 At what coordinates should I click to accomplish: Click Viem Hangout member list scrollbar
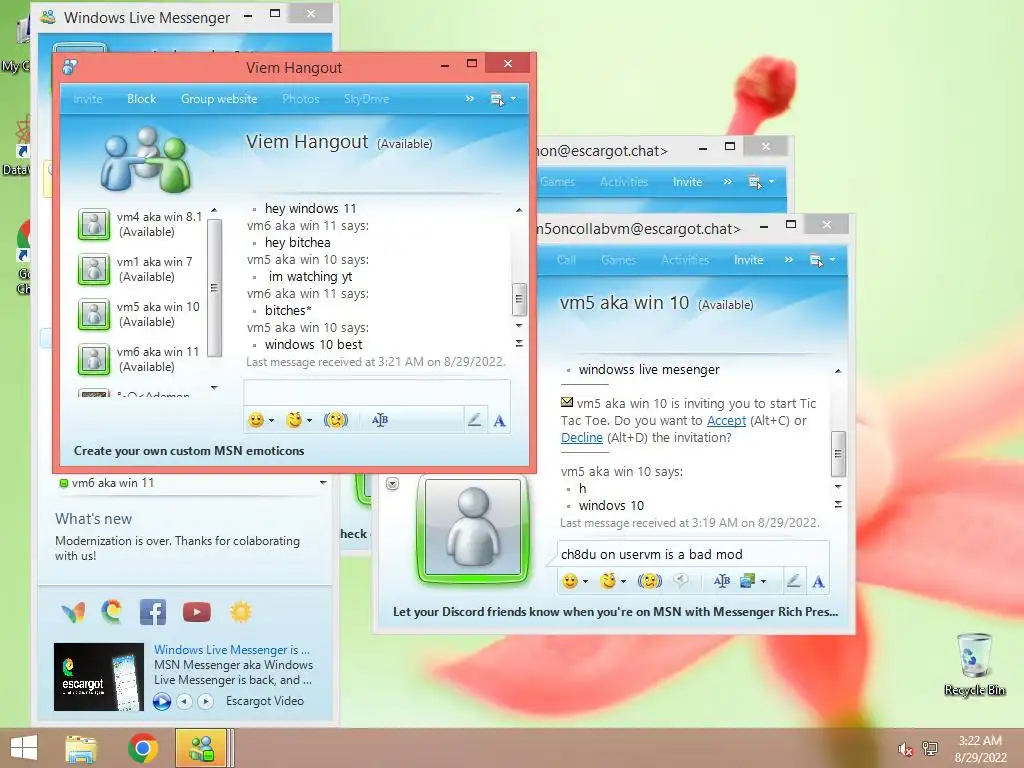[214, 287]
